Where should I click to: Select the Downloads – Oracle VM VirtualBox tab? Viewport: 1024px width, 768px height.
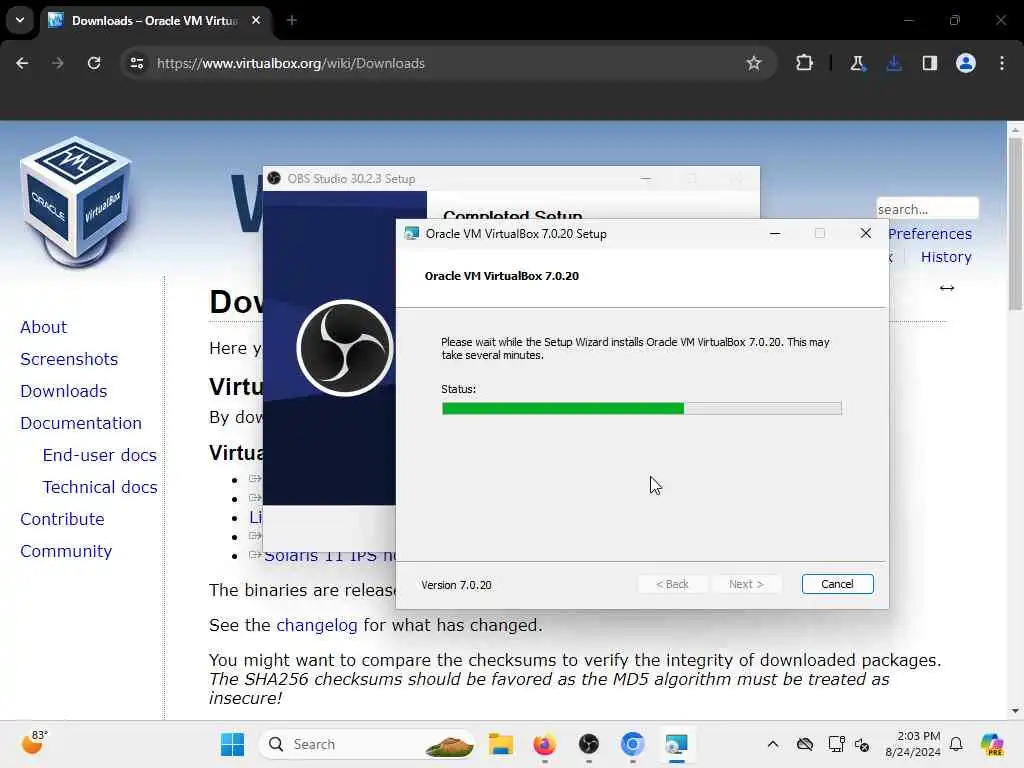click(155, 20)
